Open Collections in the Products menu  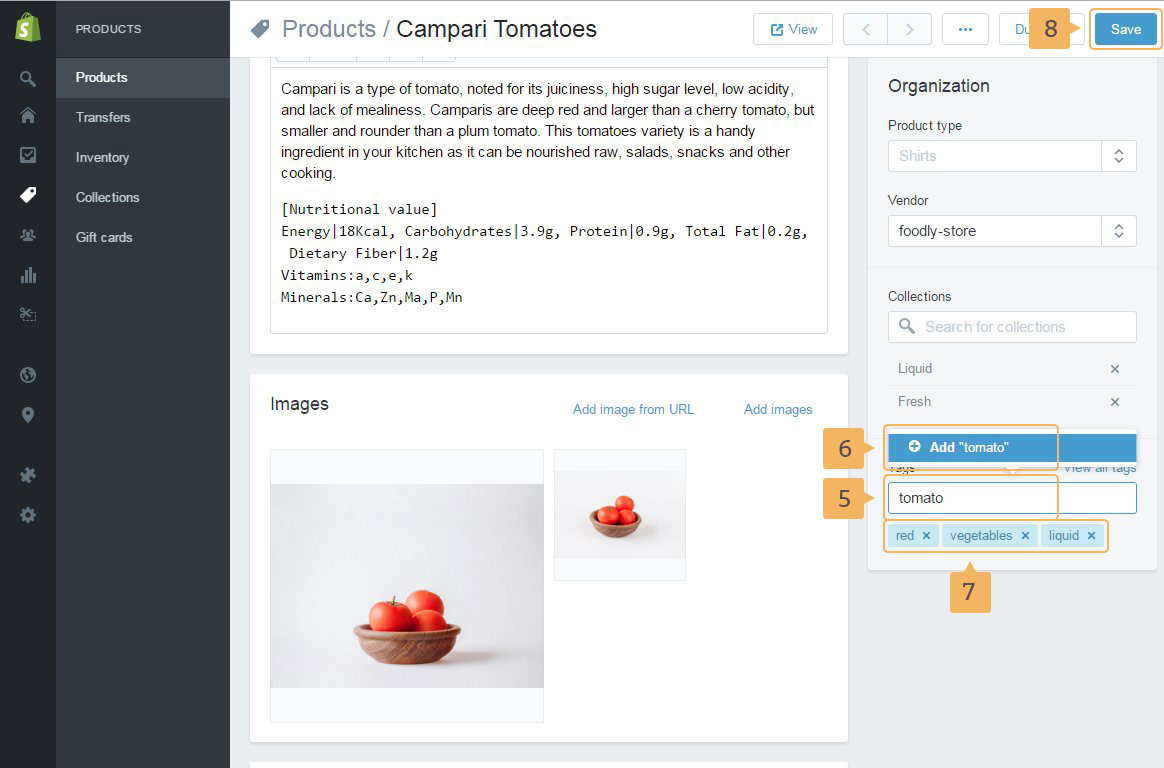click(107, 197)
